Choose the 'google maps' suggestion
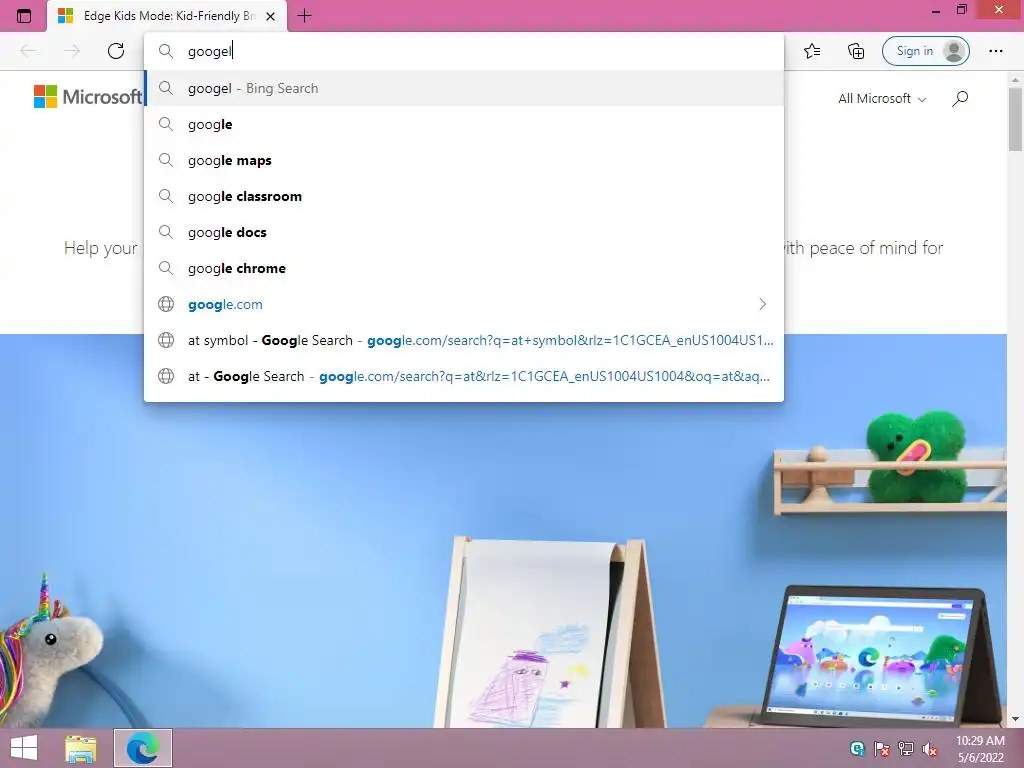 click(464, 160)
